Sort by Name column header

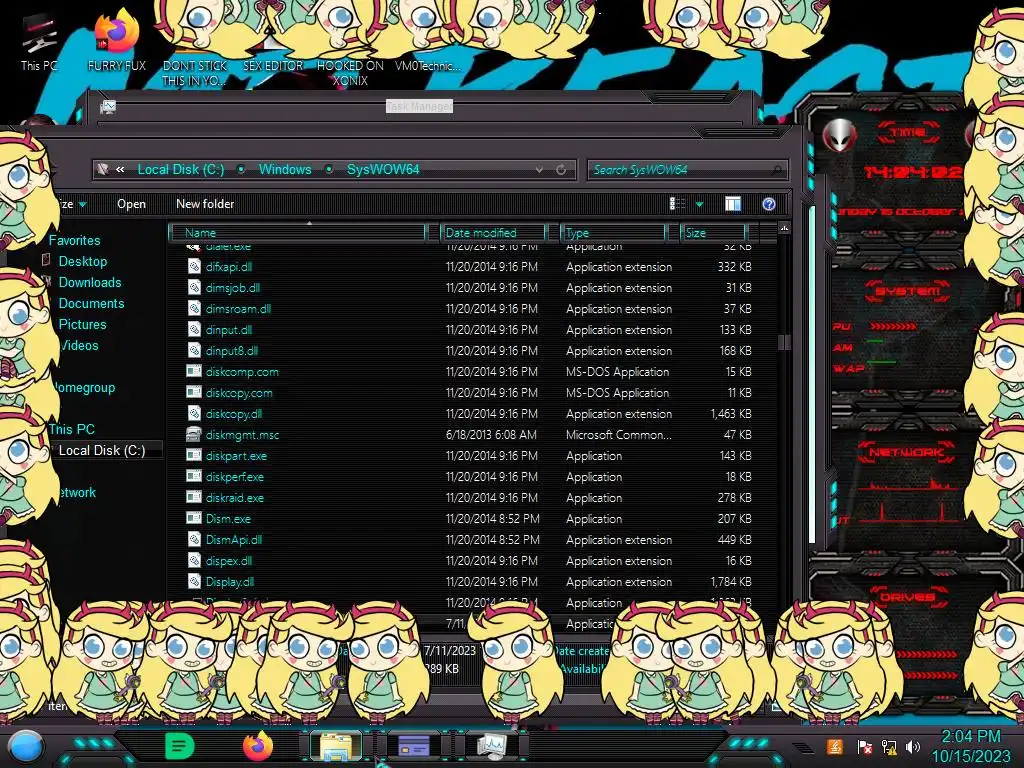click(297, 232)
